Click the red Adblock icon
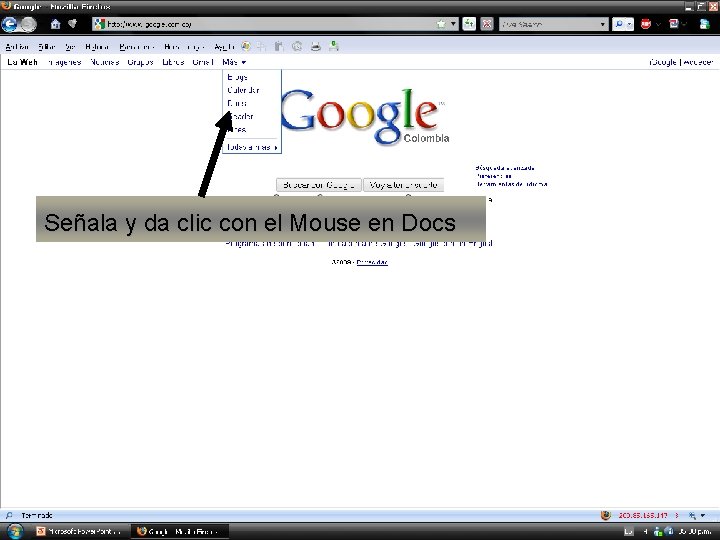 point(646,24)
